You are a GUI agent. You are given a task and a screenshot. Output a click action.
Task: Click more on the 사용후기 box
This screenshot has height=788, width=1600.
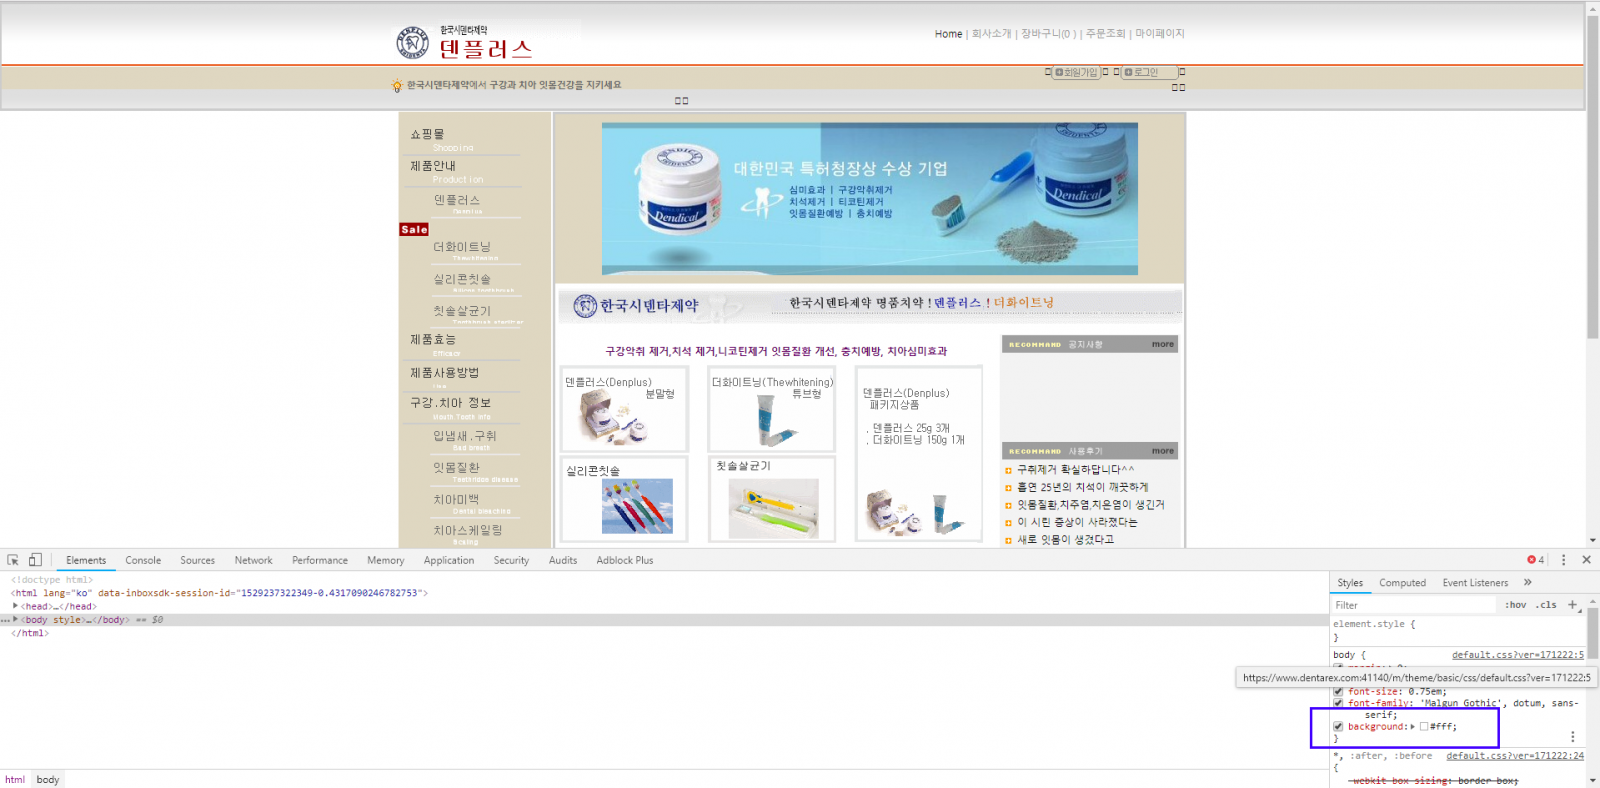point(1162,451)
